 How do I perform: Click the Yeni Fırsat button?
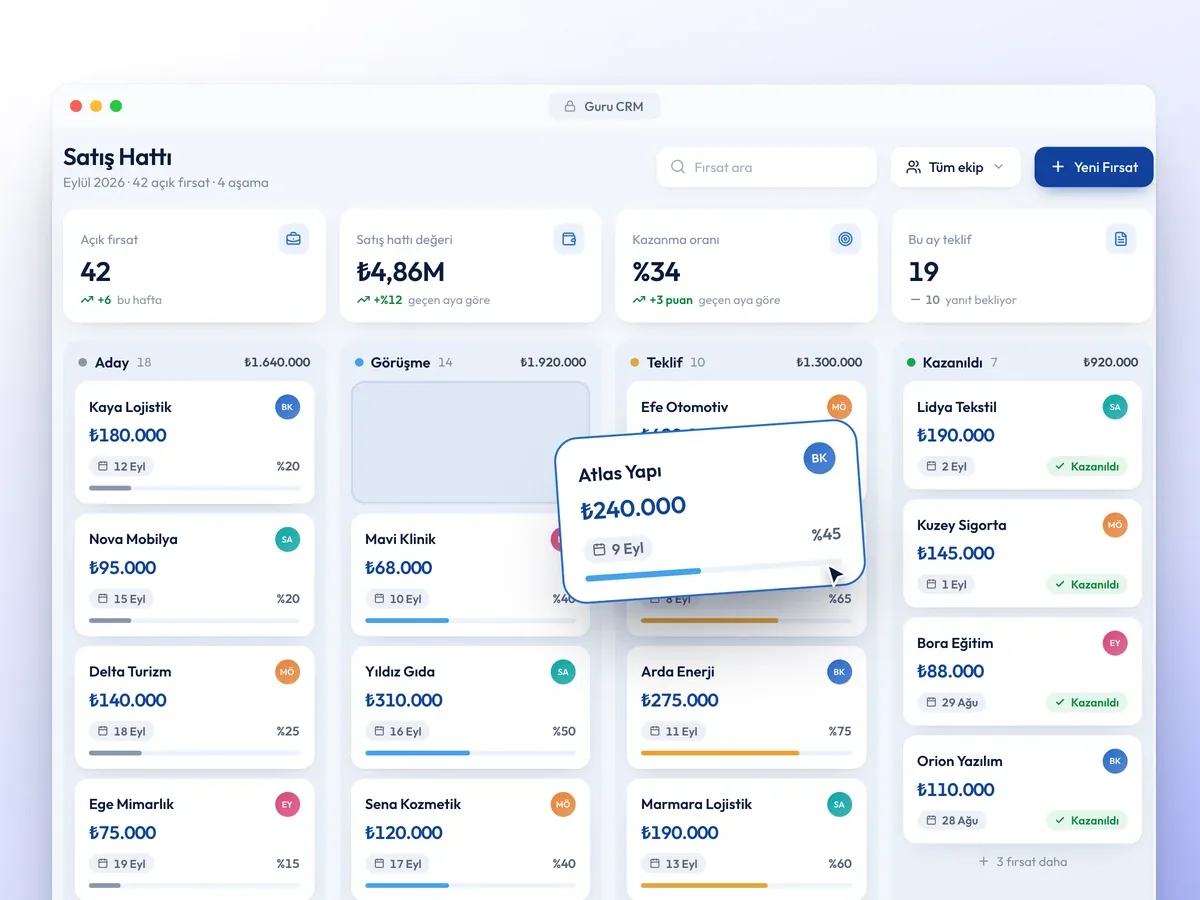tap(1094, 167)
